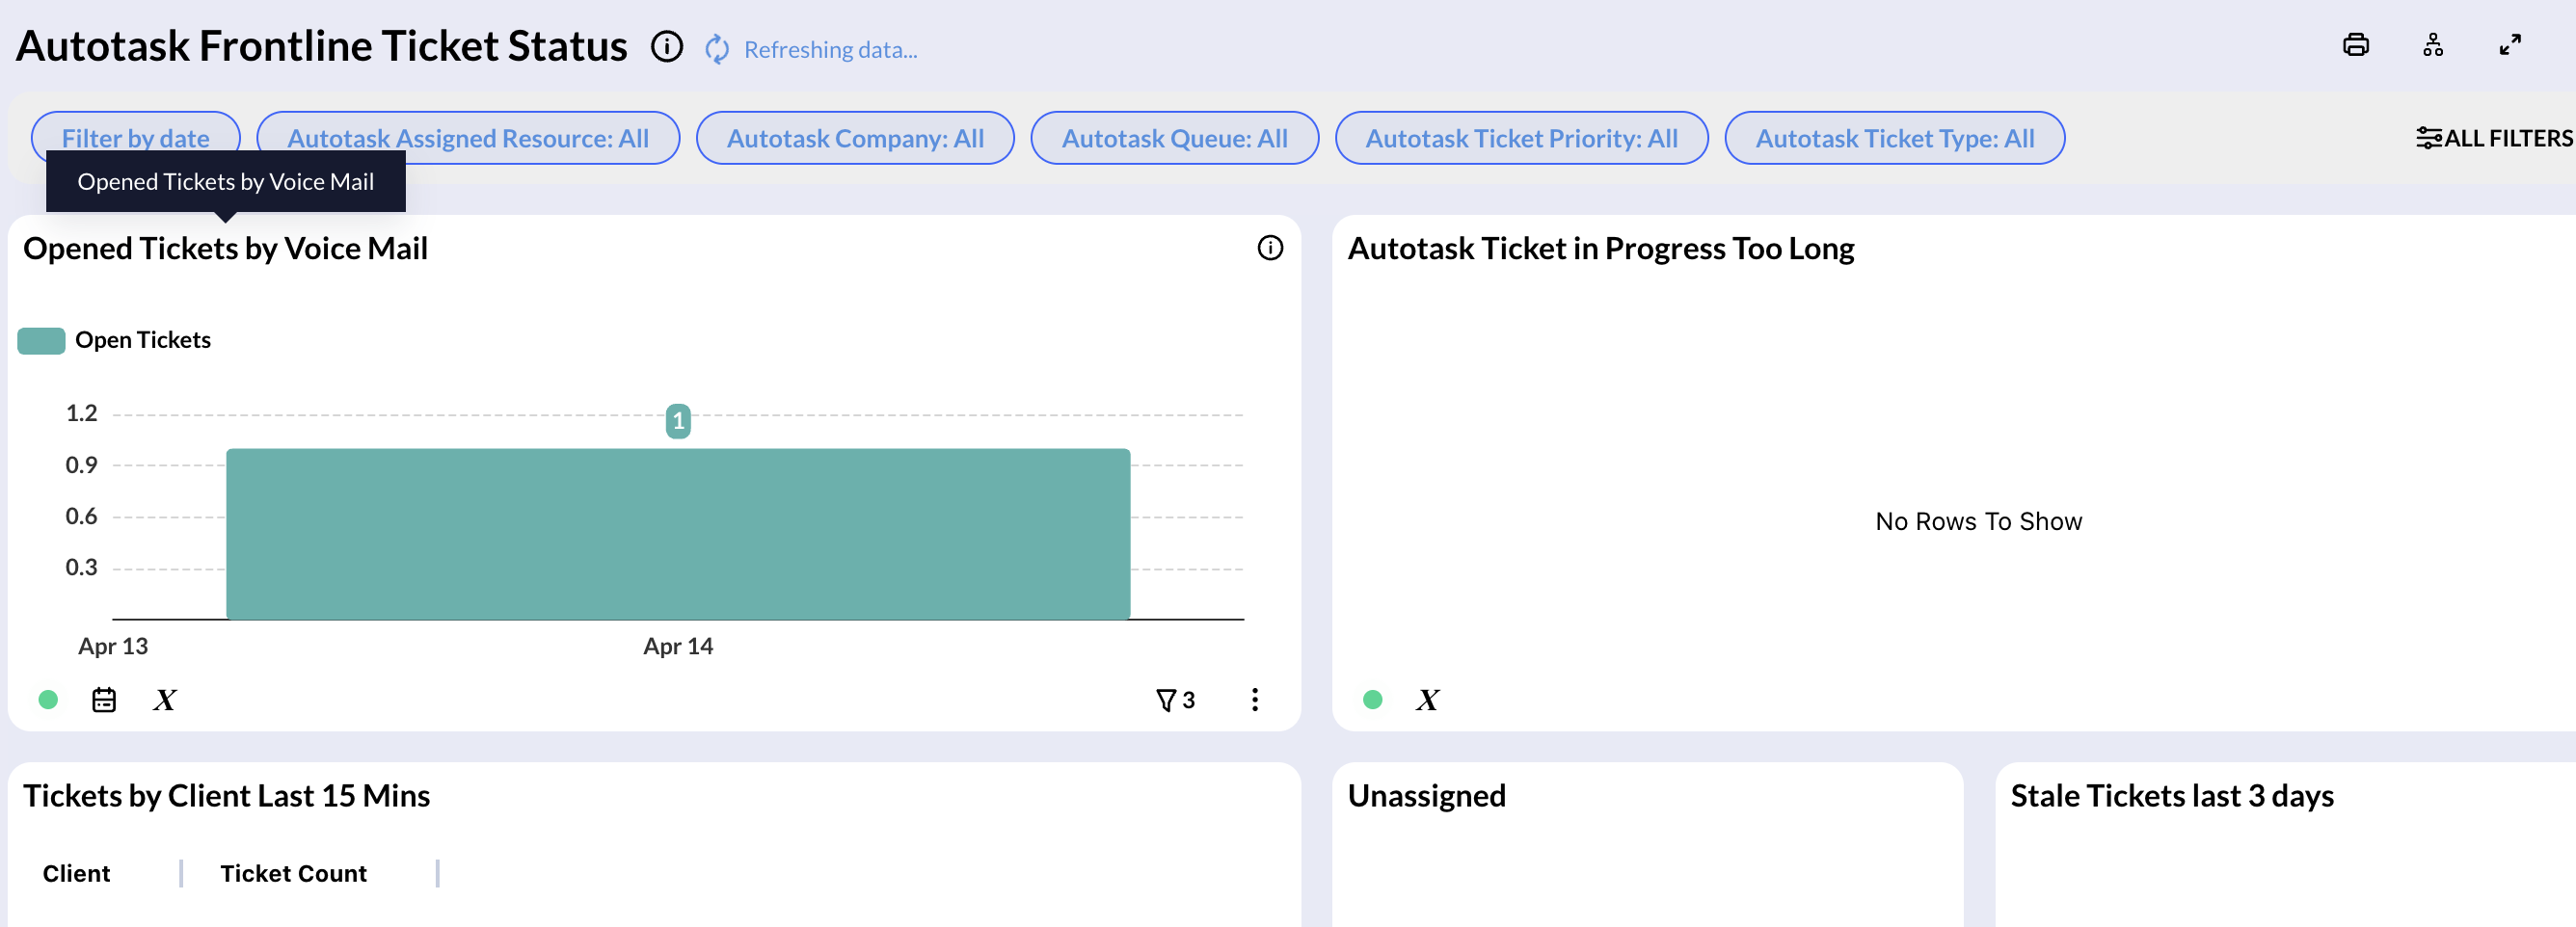
Task: Click the teal Apr 14 bar
Action: point(678,534)
